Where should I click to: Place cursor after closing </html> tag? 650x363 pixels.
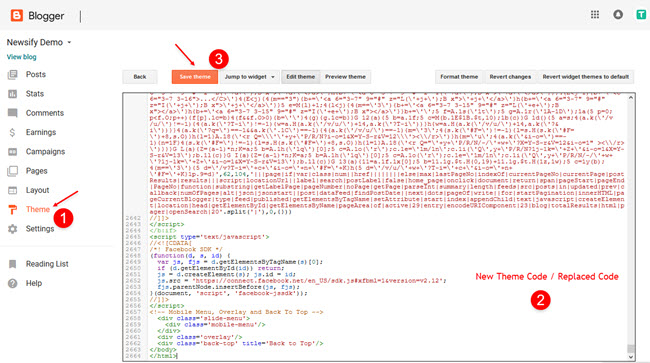(x=177, y=356)
